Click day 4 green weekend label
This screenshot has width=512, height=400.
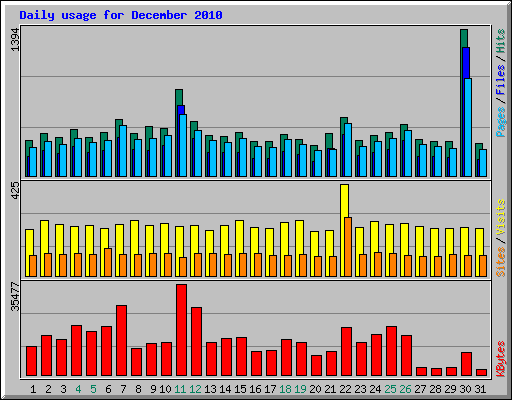[78, 389]
